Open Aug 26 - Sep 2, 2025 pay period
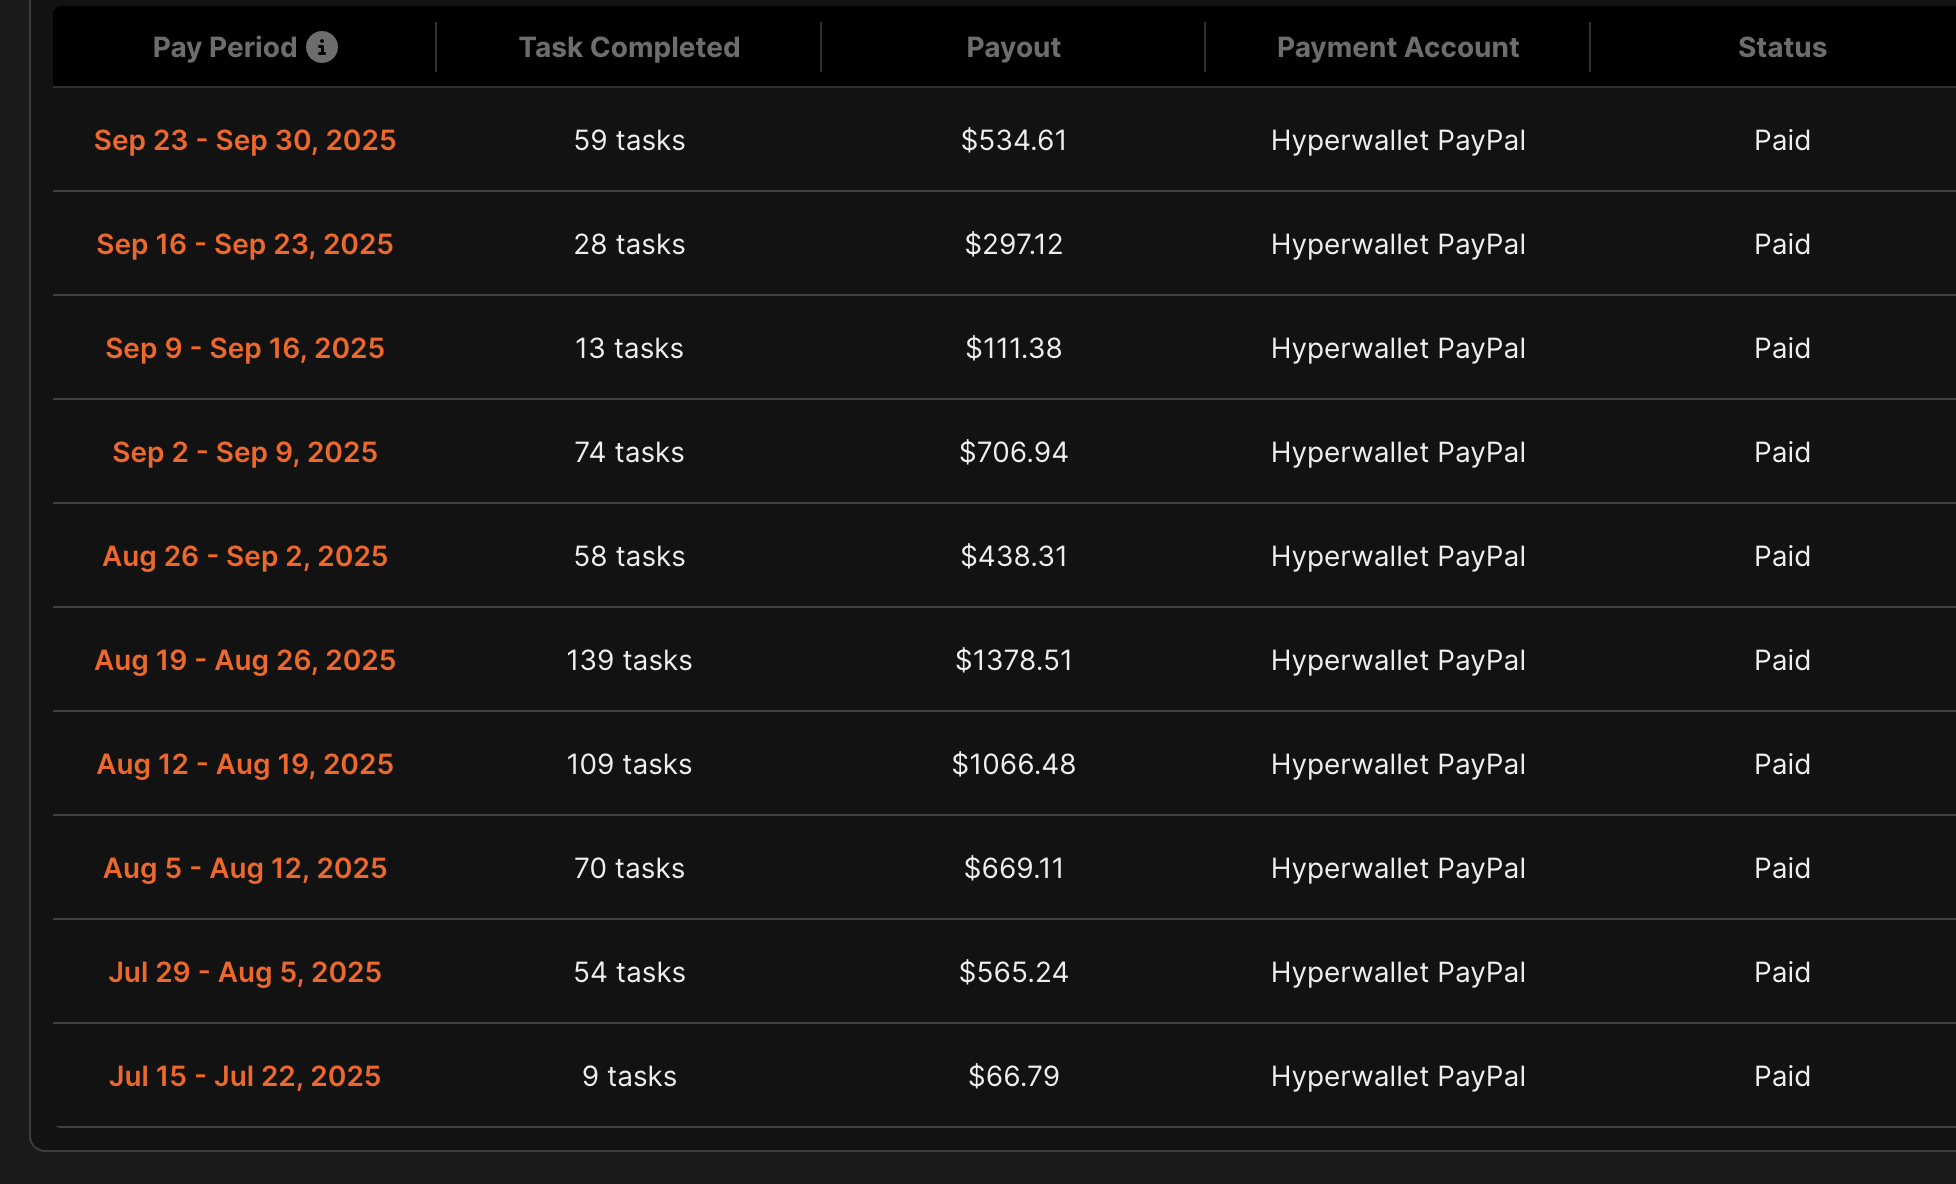 (x=245, y=556)
